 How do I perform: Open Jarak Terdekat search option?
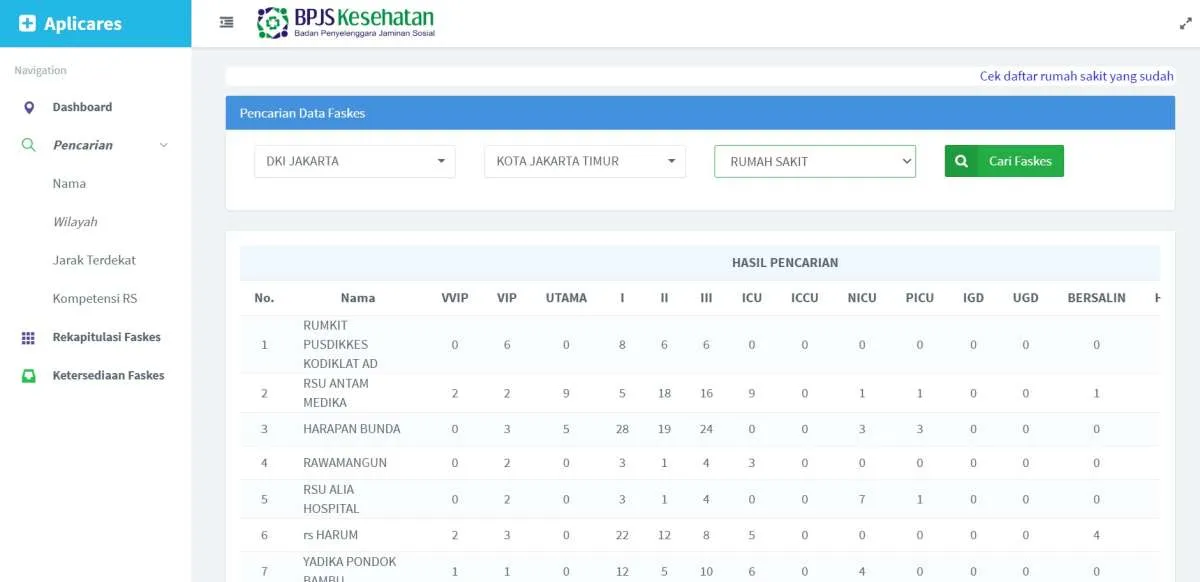point(94,260)
